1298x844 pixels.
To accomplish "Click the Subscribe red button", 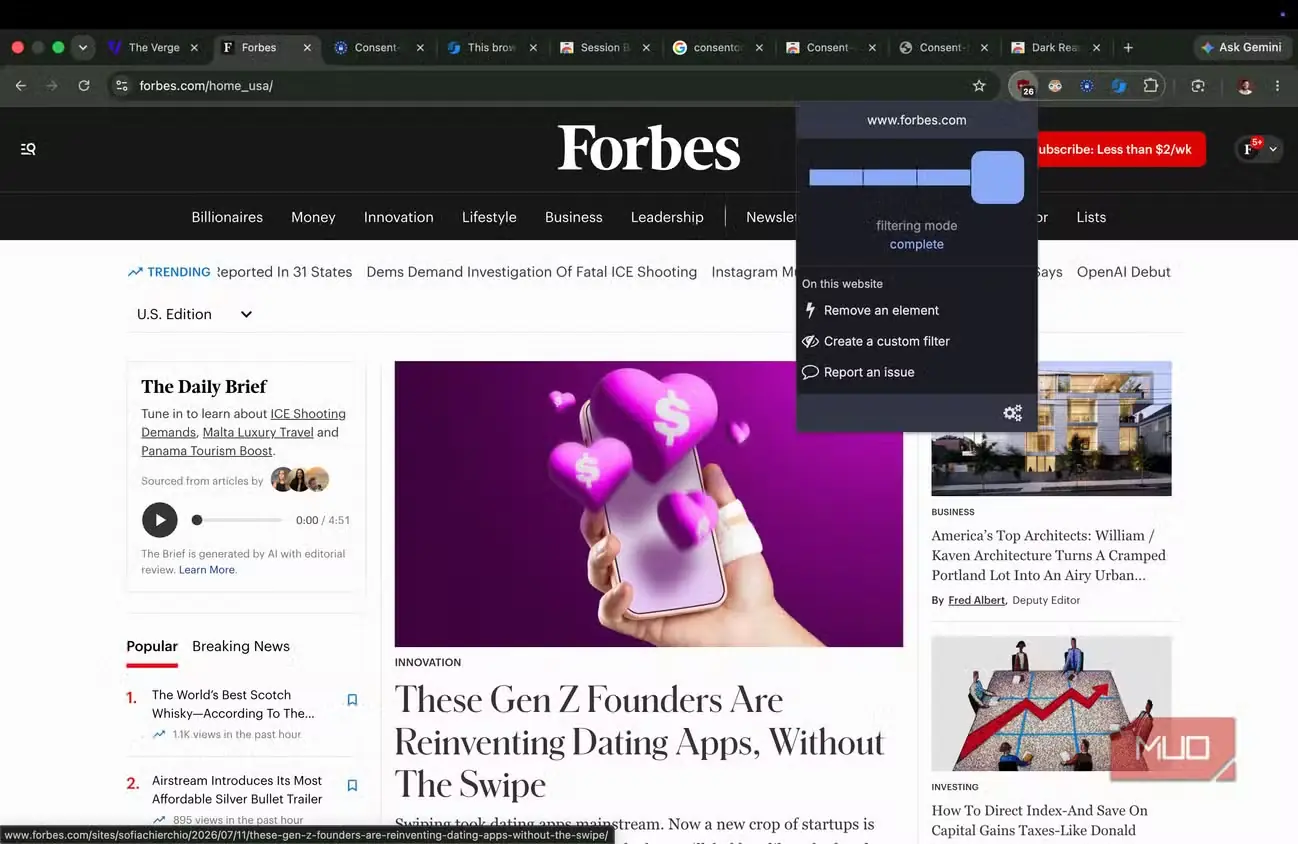I will pyautogui.click(x=1121, y=149).
